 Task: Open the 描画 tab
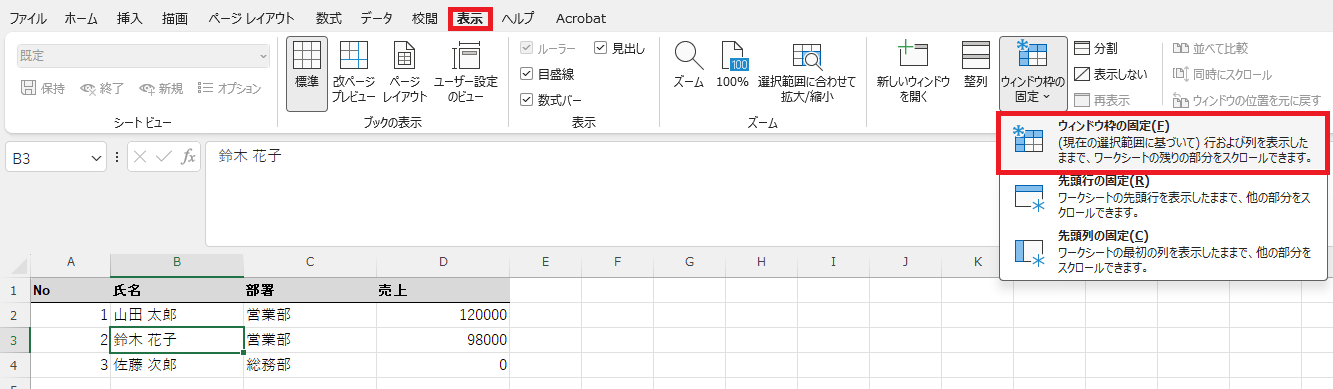pos(174,18)
